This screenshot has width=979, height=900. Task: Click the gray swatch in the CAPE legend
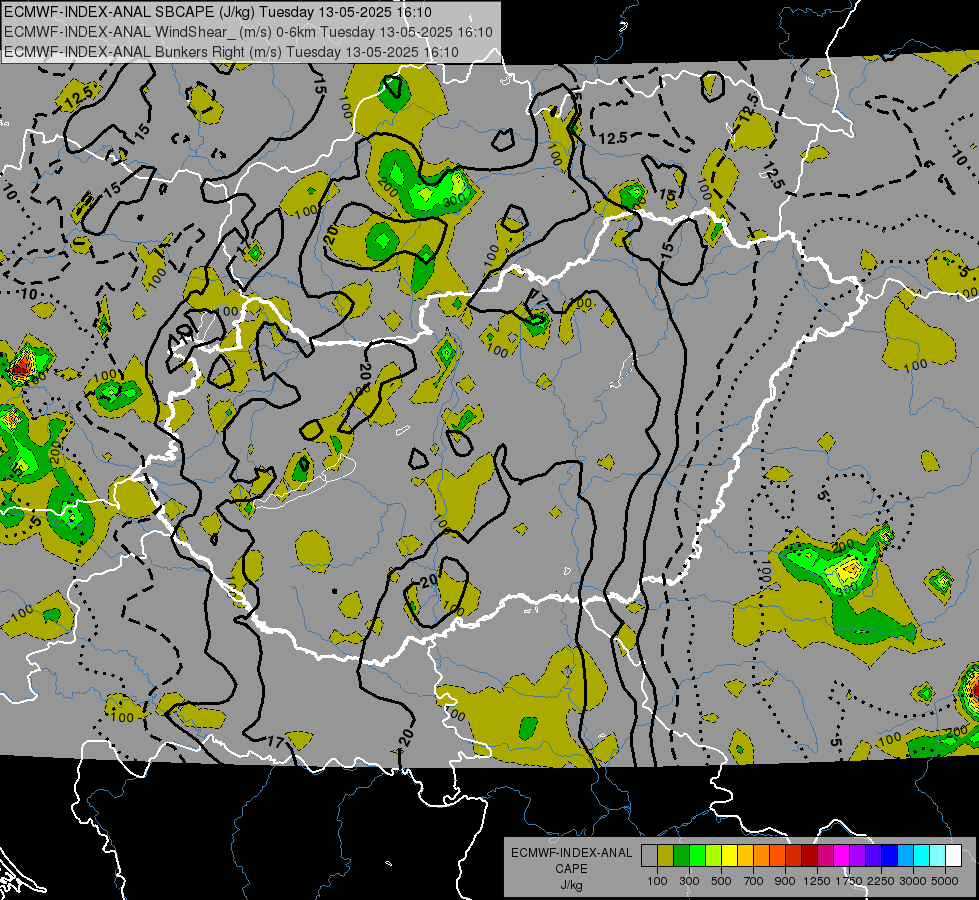click(649, 856)
